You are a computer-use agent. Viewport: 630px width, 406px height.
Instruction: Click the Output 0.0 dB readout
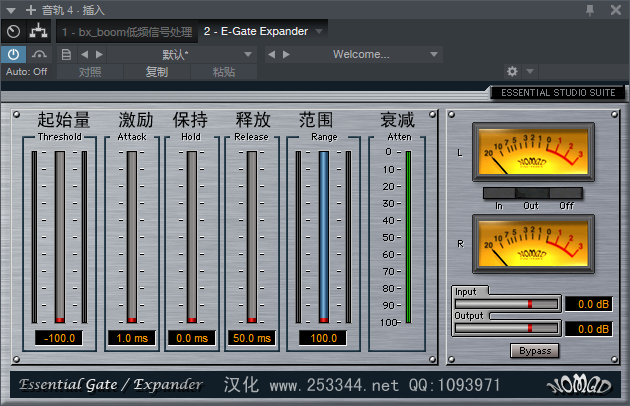[x=589, y=329]
